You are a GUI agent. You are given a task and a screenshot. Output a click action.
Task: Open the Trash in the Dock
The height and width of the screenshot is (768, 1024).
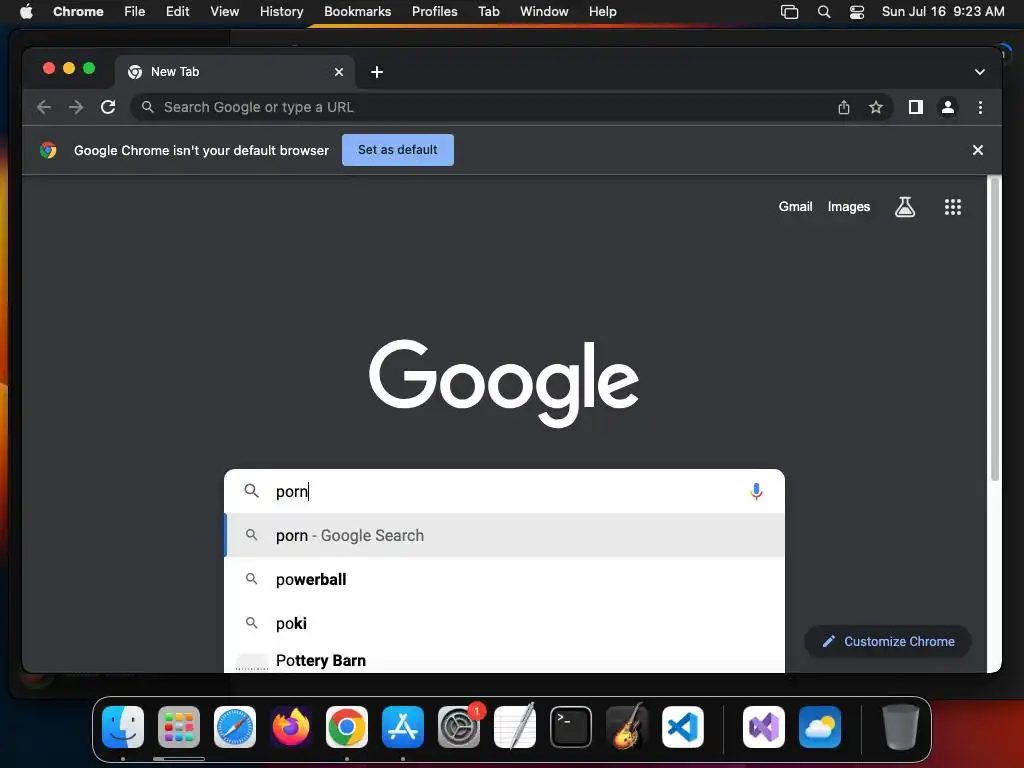coord(901,727)
